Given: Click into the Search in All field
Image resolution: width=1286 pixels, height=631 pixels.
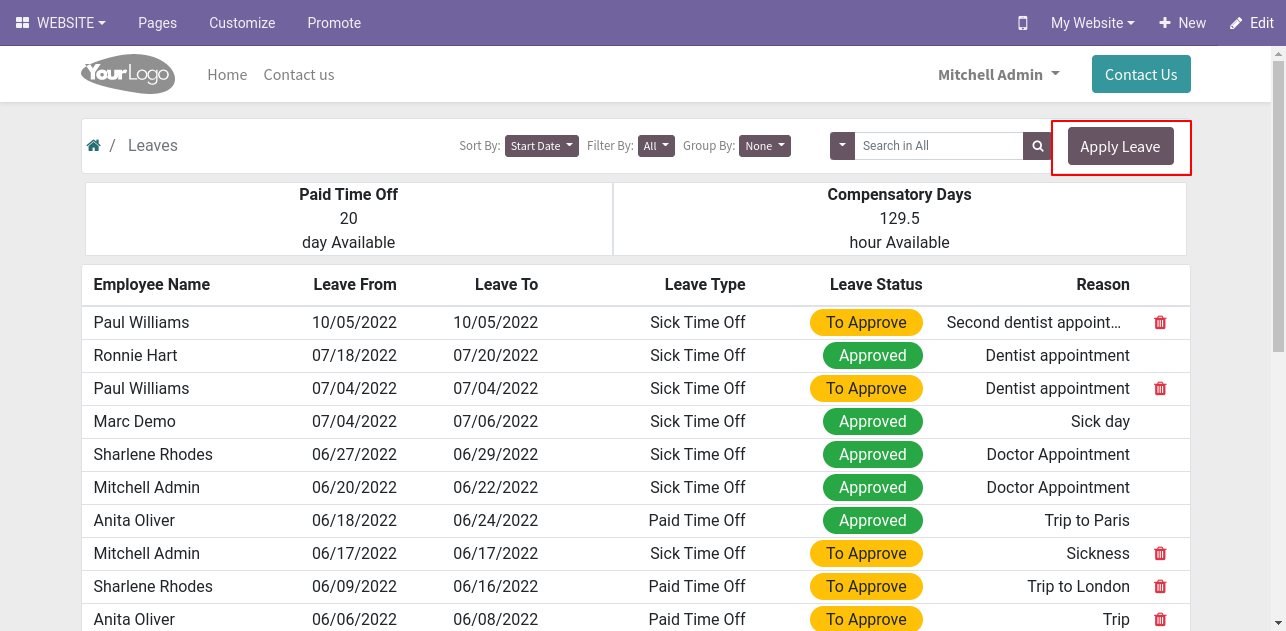Looking at the screenshot, I should pos(938,146).
